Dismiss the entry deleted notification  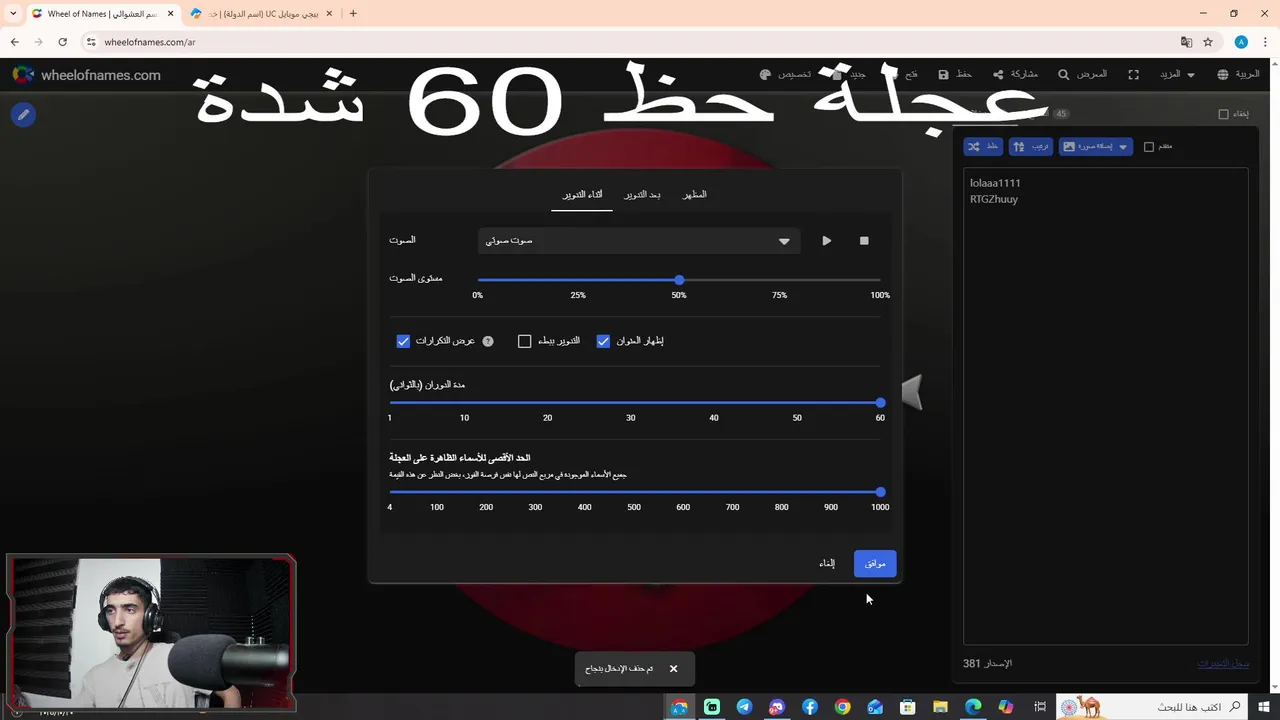(x=673, y=669)
